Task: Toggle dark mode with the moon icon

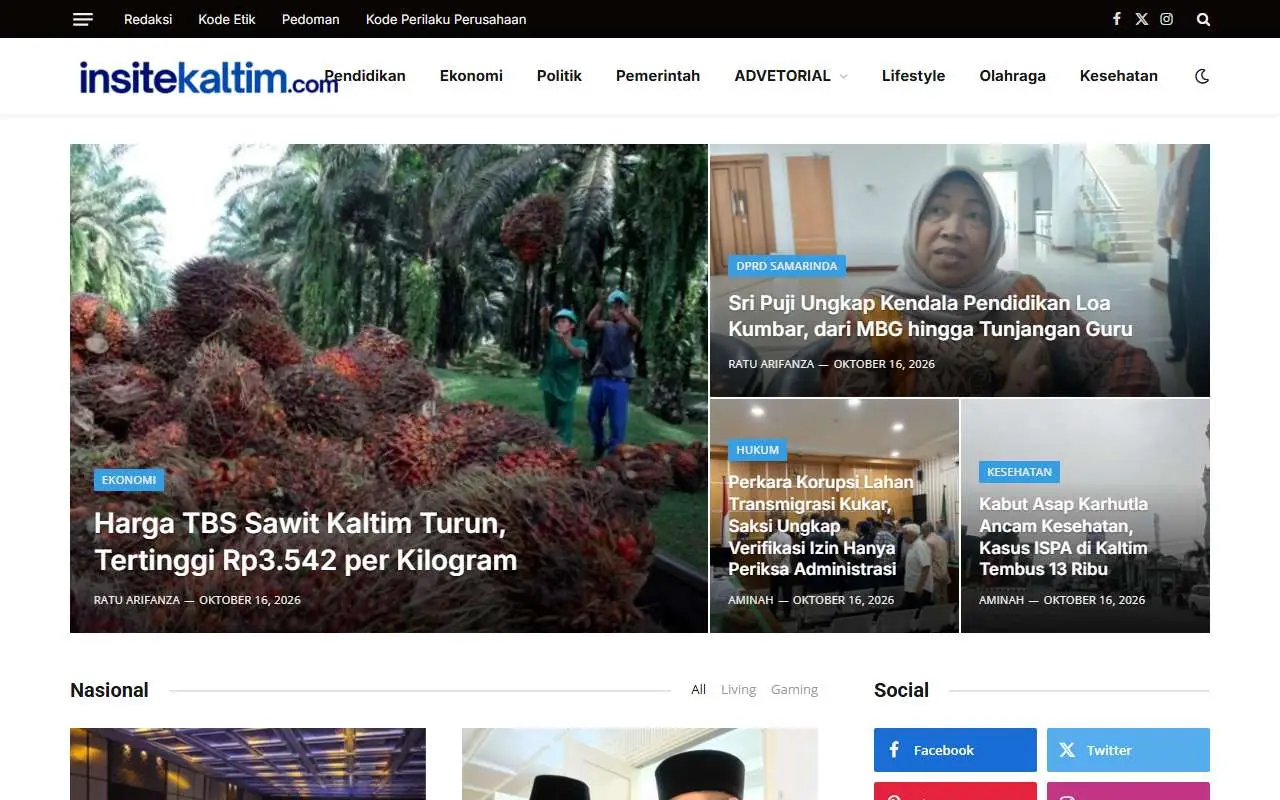Action: (x=1202, y=76)
